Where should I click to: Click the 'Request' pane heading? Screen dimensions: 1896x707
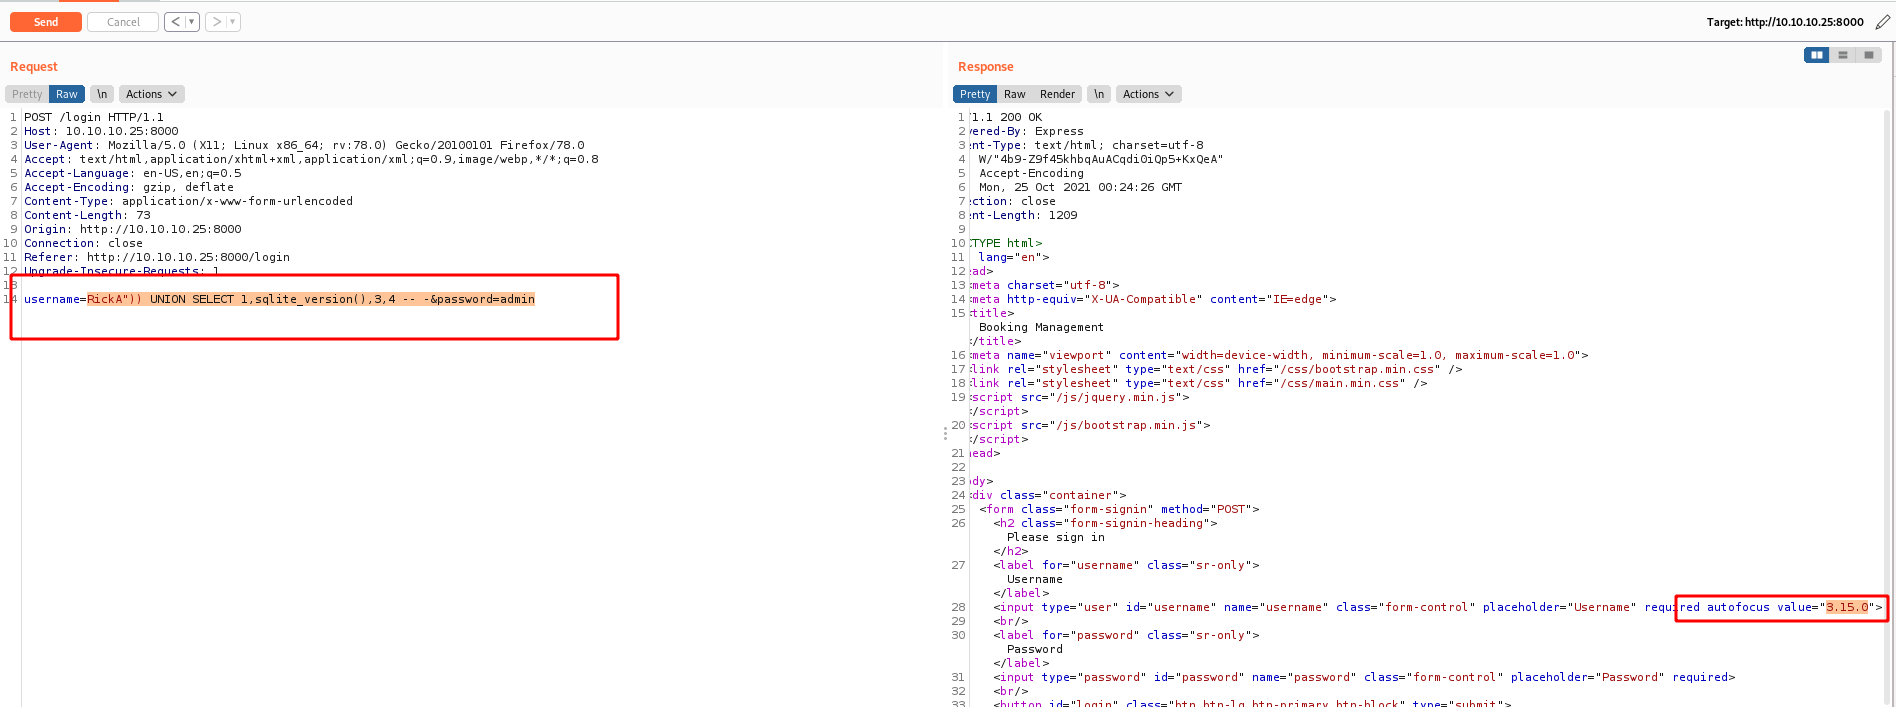point(34,67)
